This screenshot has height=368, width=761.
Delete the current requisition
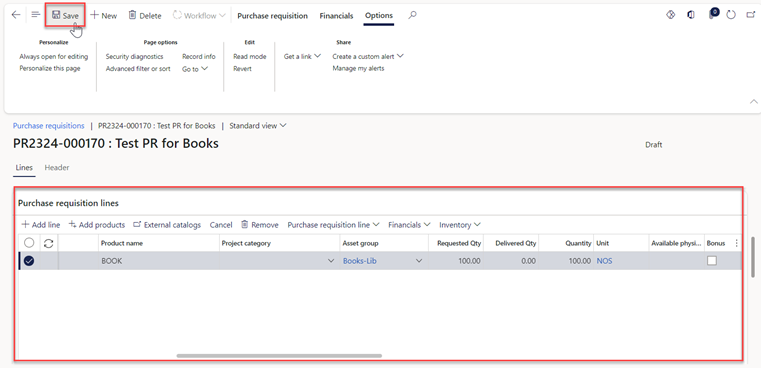(x=145, y=16)
